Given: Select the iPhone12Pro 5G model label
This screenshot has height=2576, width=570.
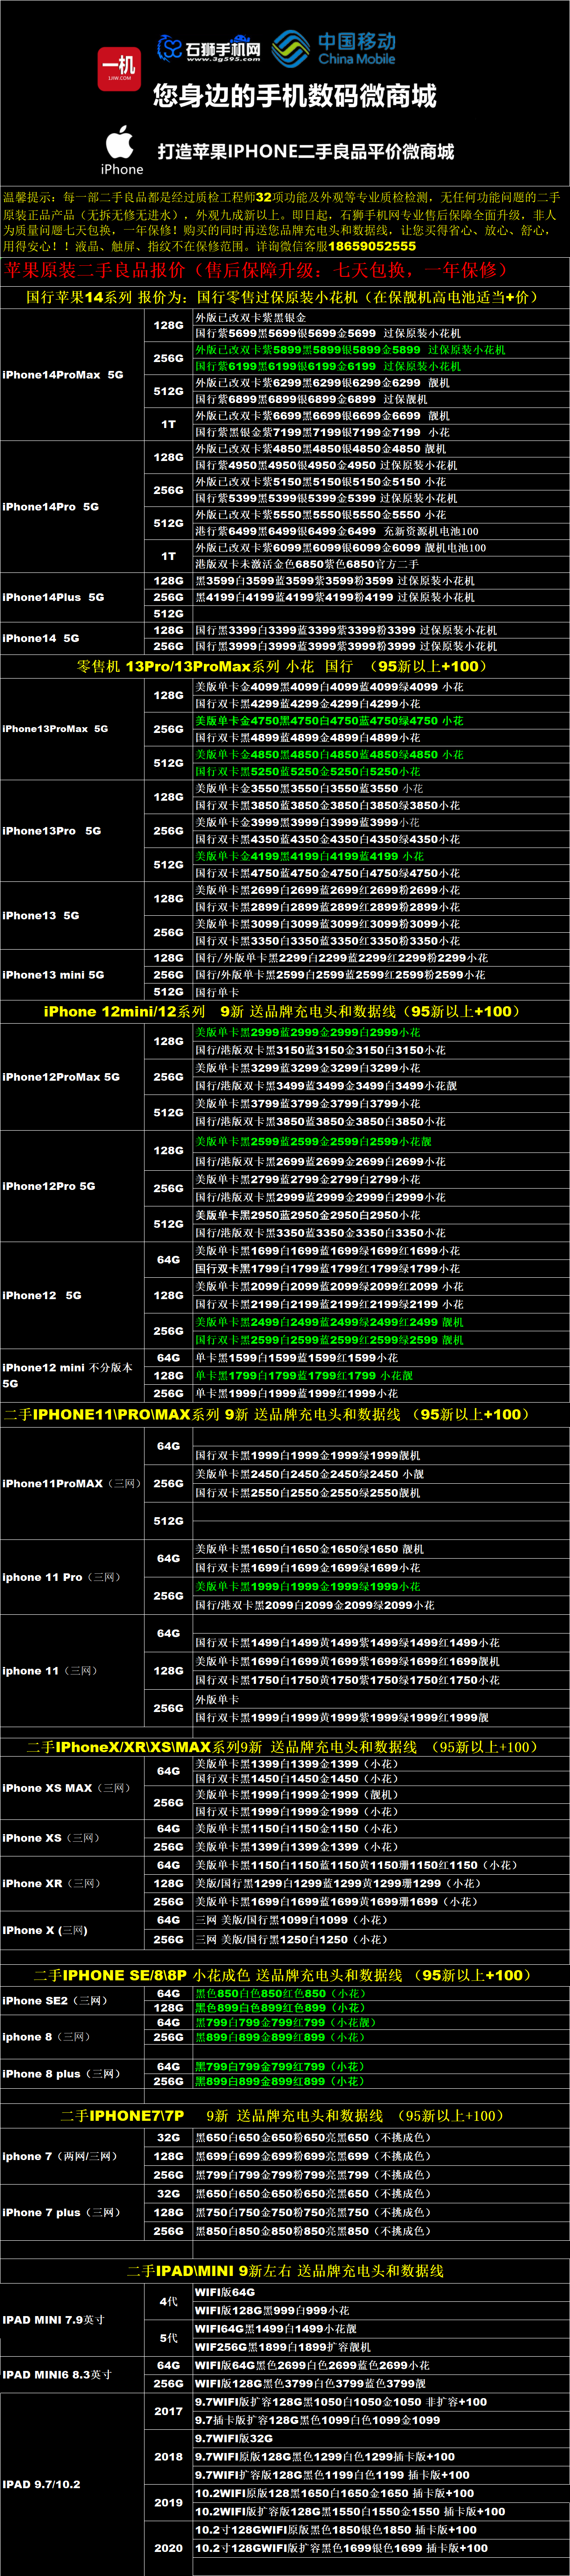Looking at the screenshot, I should coord(49,1186).
